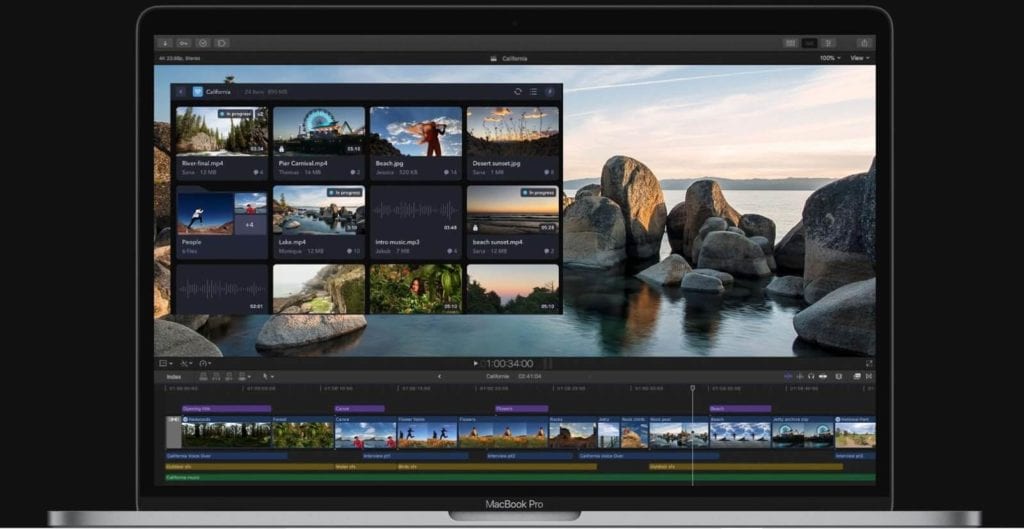Click the lock icon on Pier Carnival.mp4
The height and width of the screenshot is (529, 1024).
pyautogui.click(x=281, y=149)
